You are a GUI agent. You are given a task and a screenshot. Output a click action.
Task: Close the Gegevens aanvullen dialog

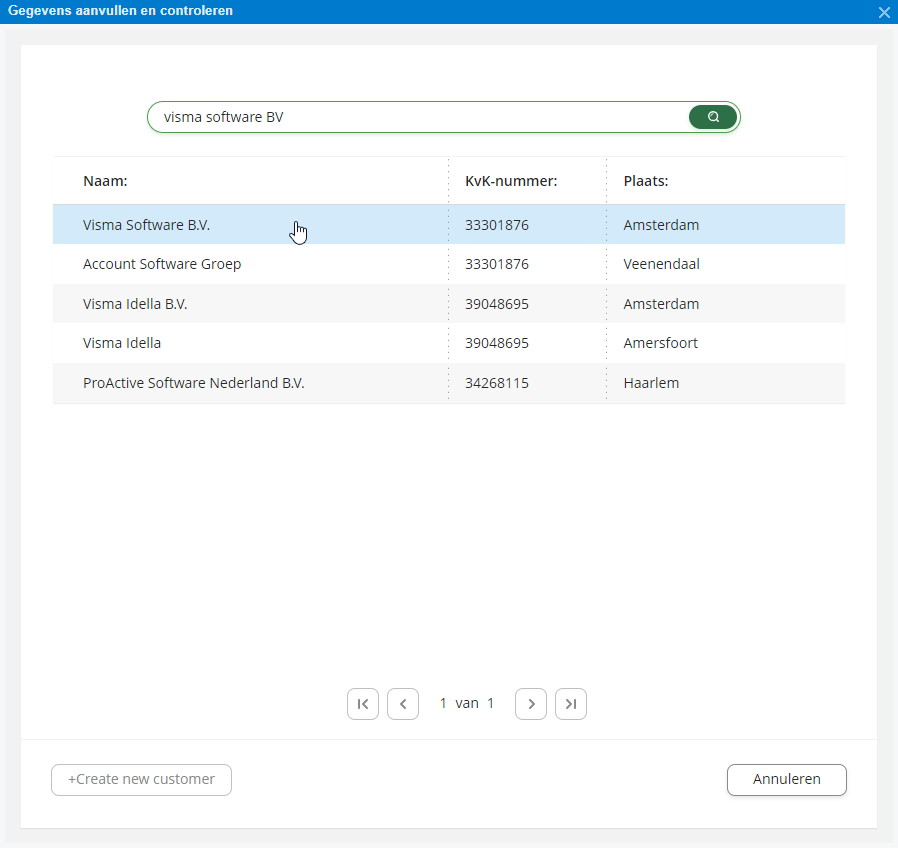884,12
